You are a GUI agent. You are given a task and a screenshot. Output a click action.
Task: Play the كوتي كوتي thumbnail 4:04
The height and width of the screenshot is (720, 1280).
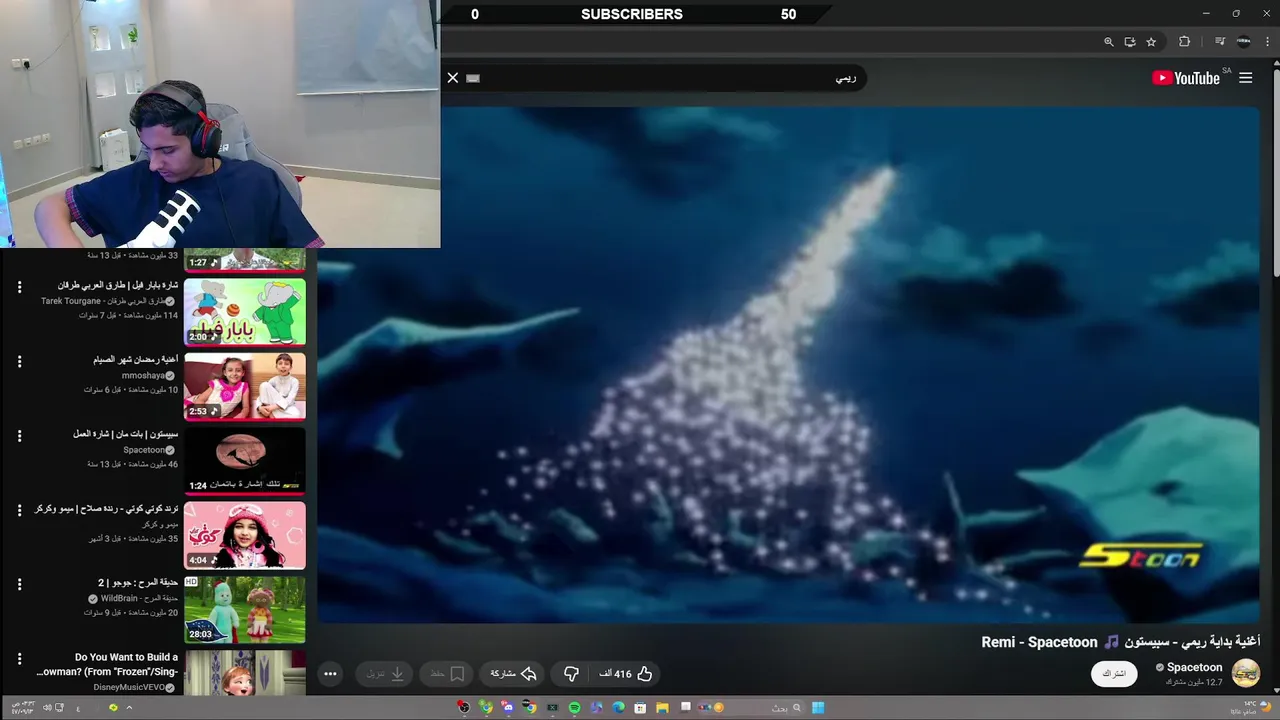pos(245,535)
